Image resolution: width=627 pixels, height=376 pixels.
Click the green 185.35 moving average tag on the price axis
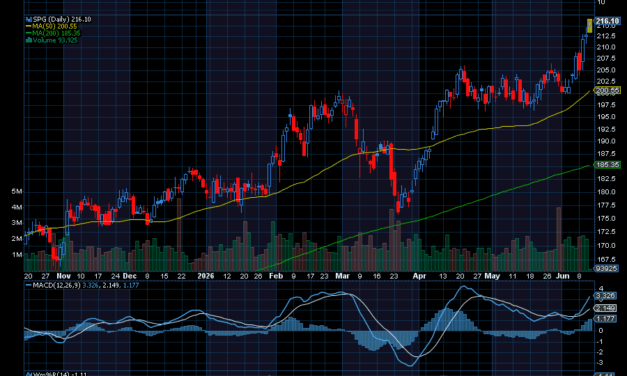(x=607, y=164)
